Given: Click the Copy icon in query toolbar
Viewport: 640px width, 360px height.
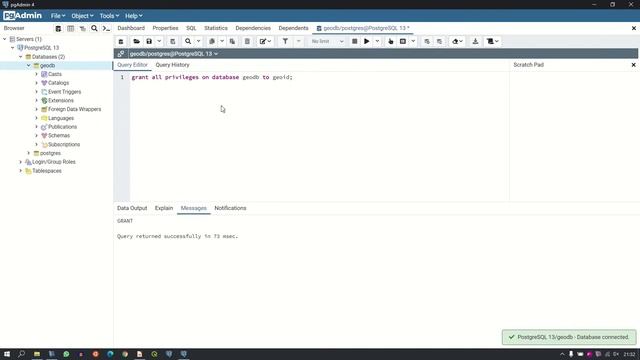Looking at the screenshot, I should 212,41.
